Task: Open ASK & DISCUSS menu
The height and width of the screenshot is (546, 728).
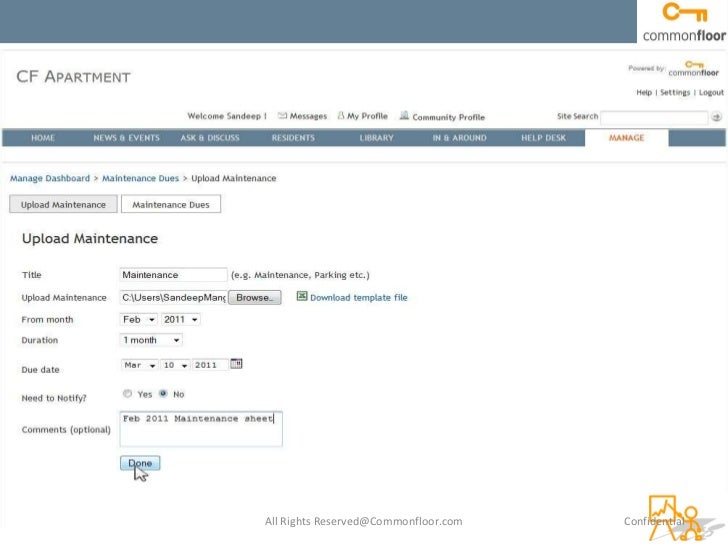Action: coord(210,138)
